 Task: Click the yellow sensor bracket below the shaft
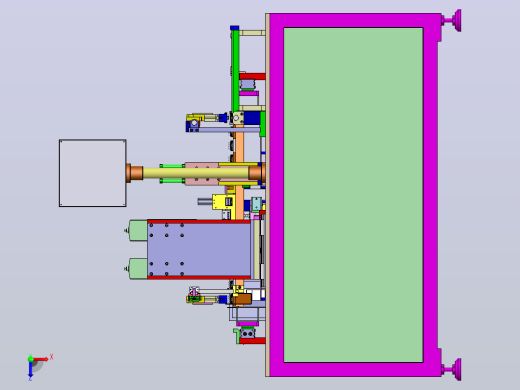[223, 202]
